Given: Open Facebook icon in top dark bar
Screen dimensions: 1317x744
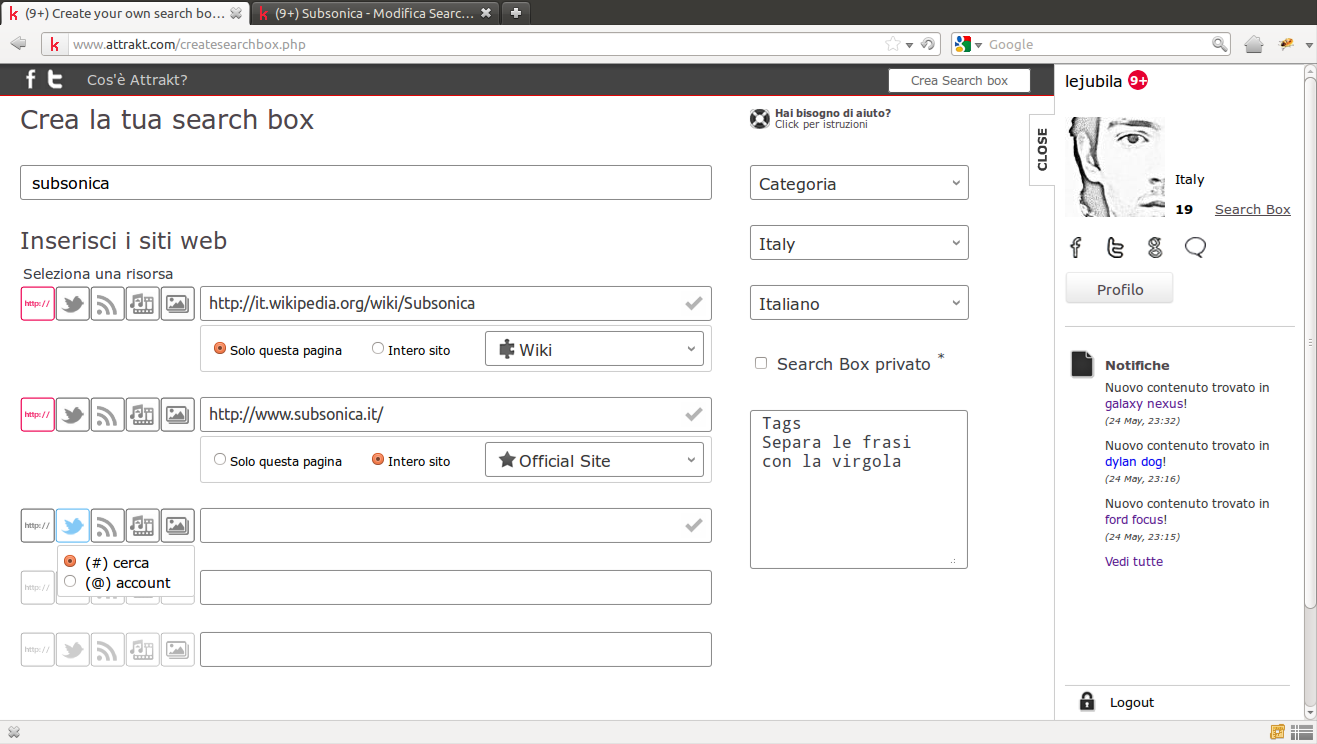Looking at the screenshot, I should [x=30, y=80].
